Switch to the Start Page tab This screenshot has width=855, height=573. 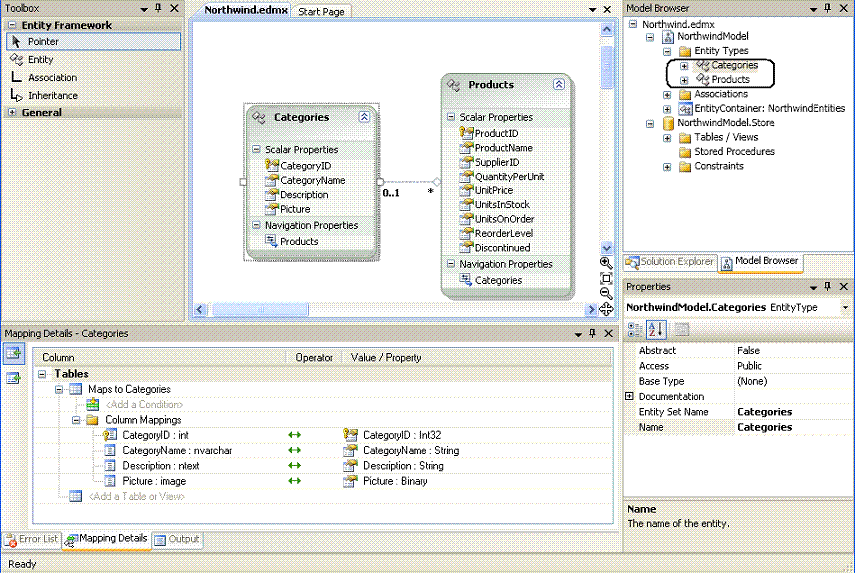click(x=321, y=12)
